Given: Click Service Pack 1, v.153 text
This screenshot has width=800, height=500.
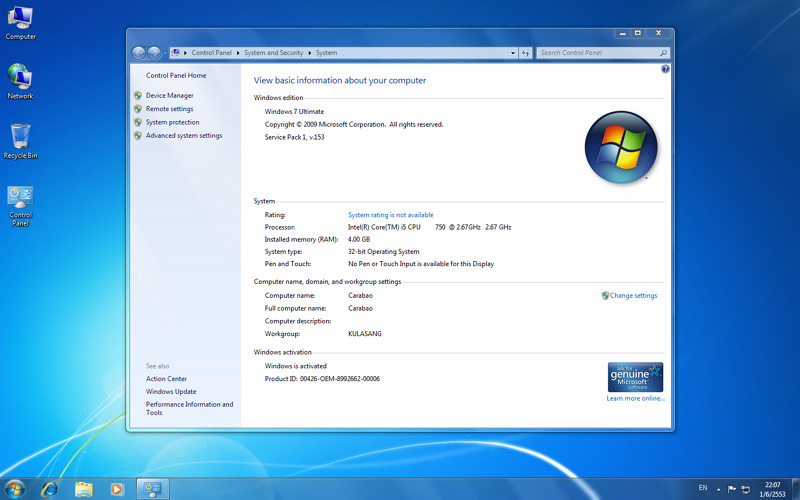Looking at the screenshot, I should [x=294, y=137].
